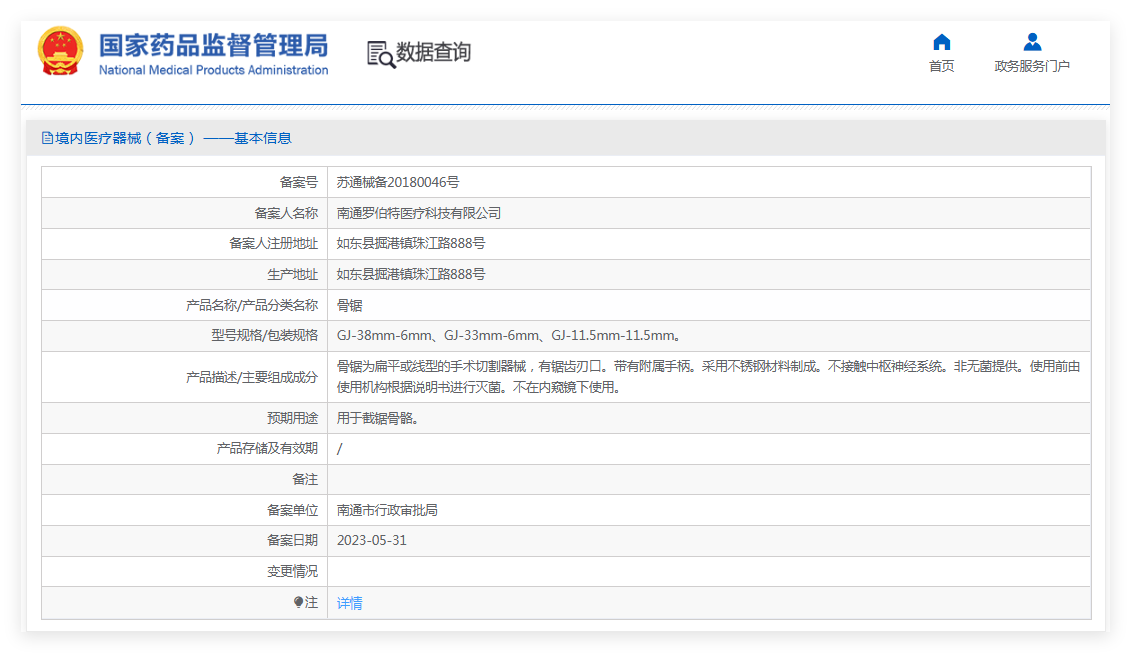Select 南通罗伯特医疗科技有限公司 cell
Screen dimensions: 1131x653
point(418,214)
